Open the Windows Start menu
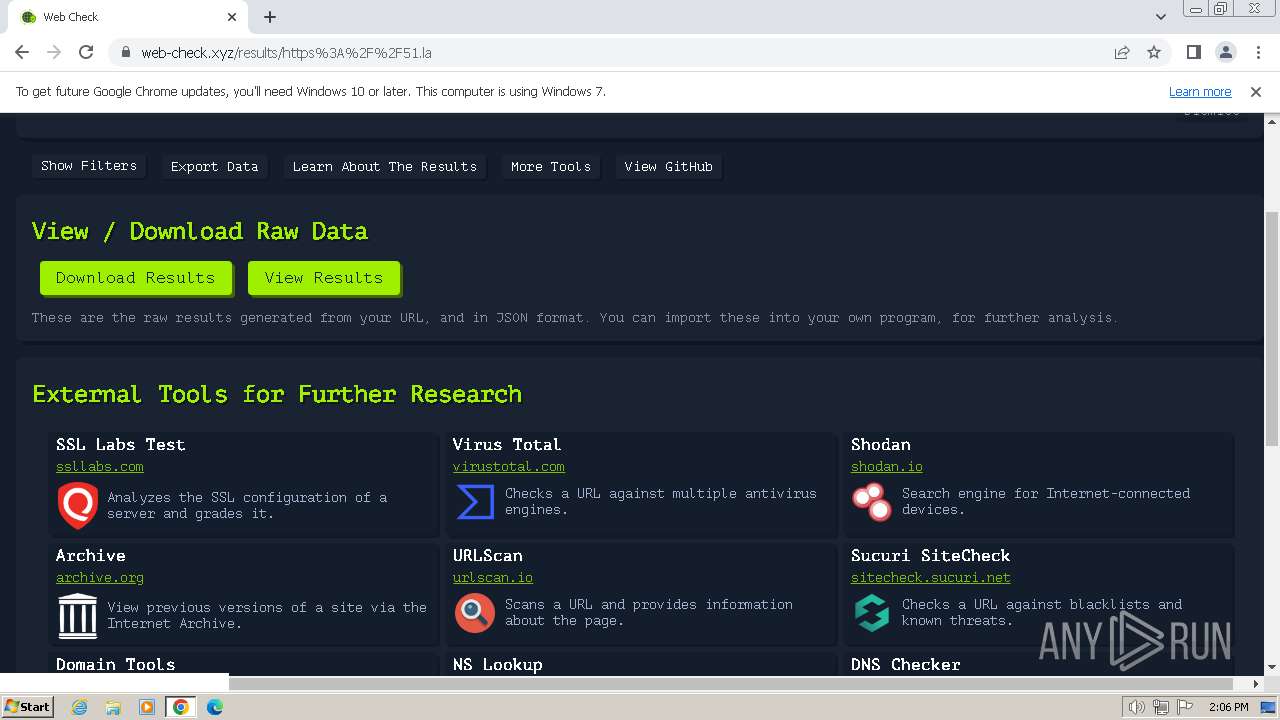The image size is (1280, 720). [x=27, y=707]
